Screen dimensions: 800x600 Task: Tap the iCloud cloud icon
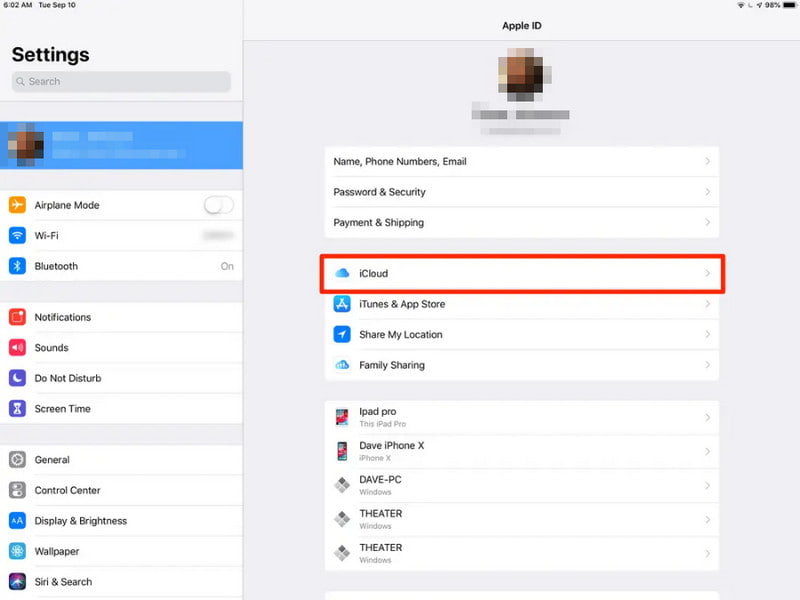[342, 273]
